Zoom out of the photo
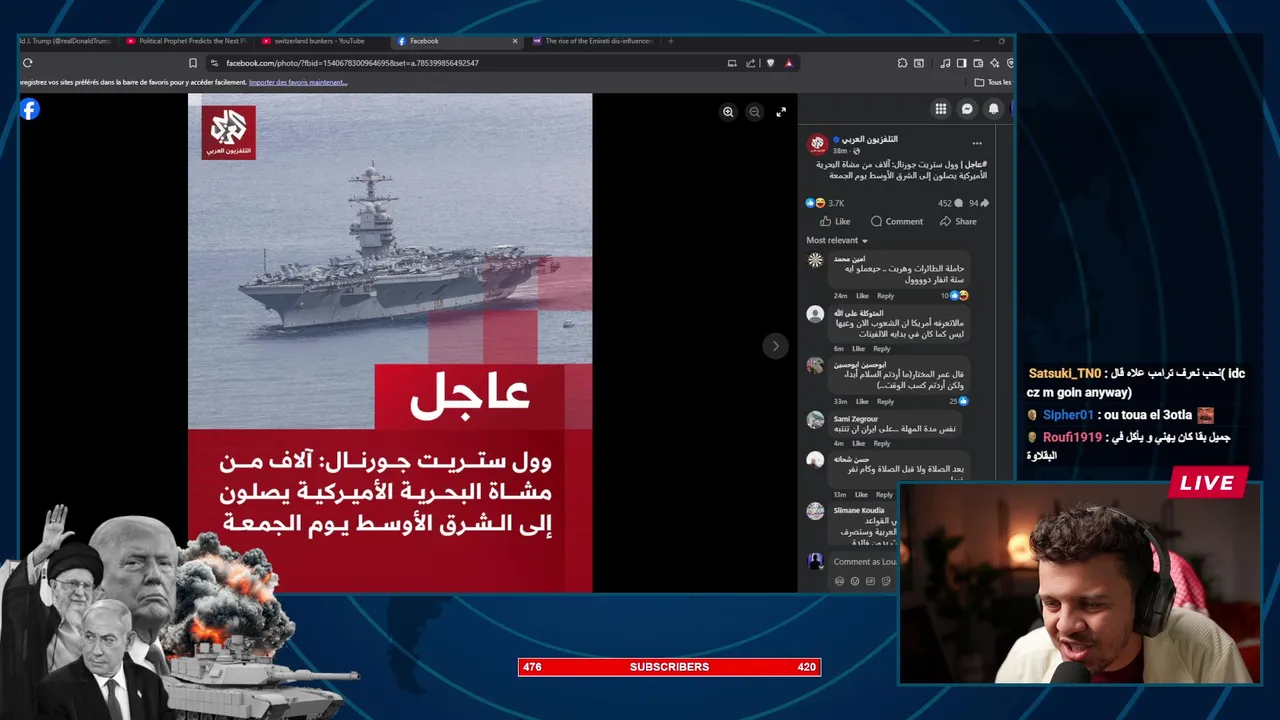The image size is (1280, 720). 755,112
